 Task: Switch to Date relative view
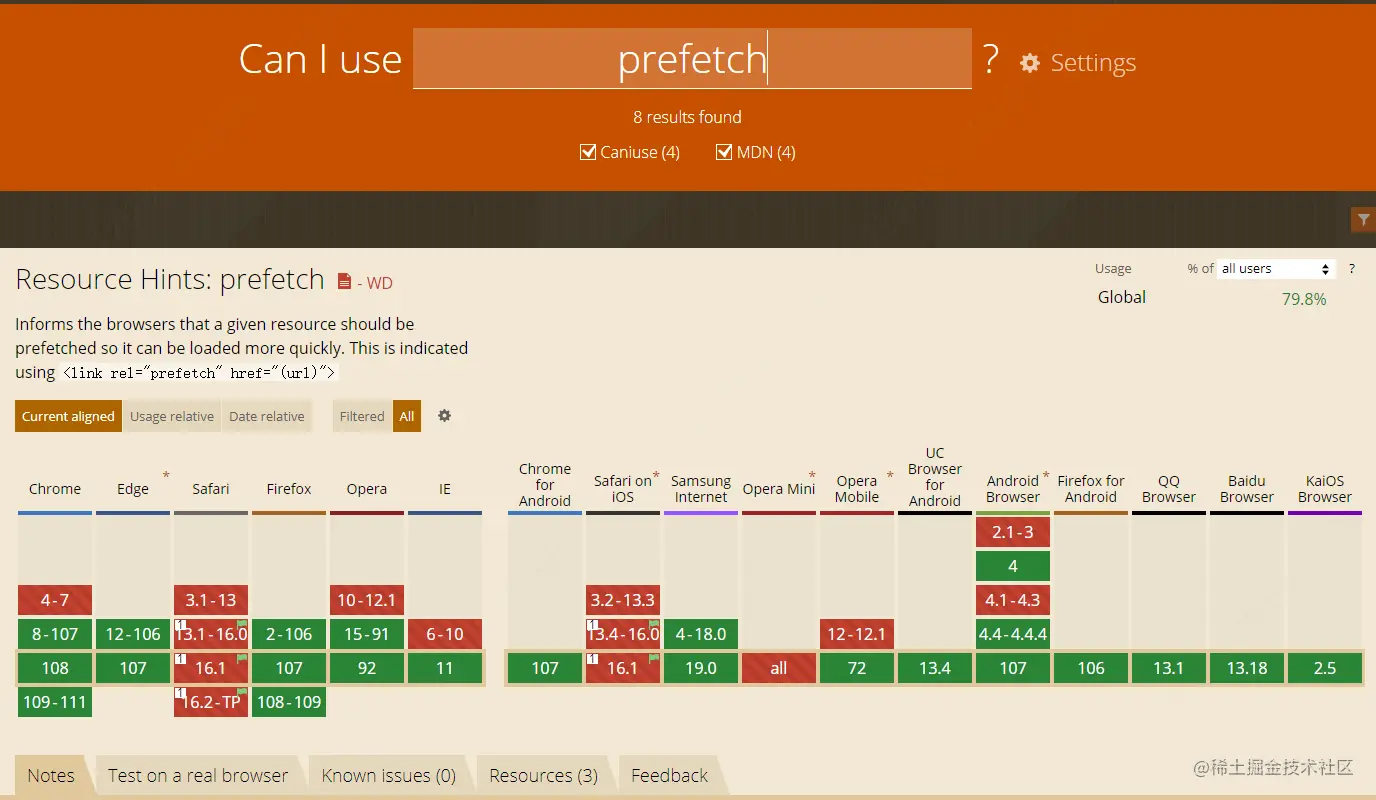[267, 416]
